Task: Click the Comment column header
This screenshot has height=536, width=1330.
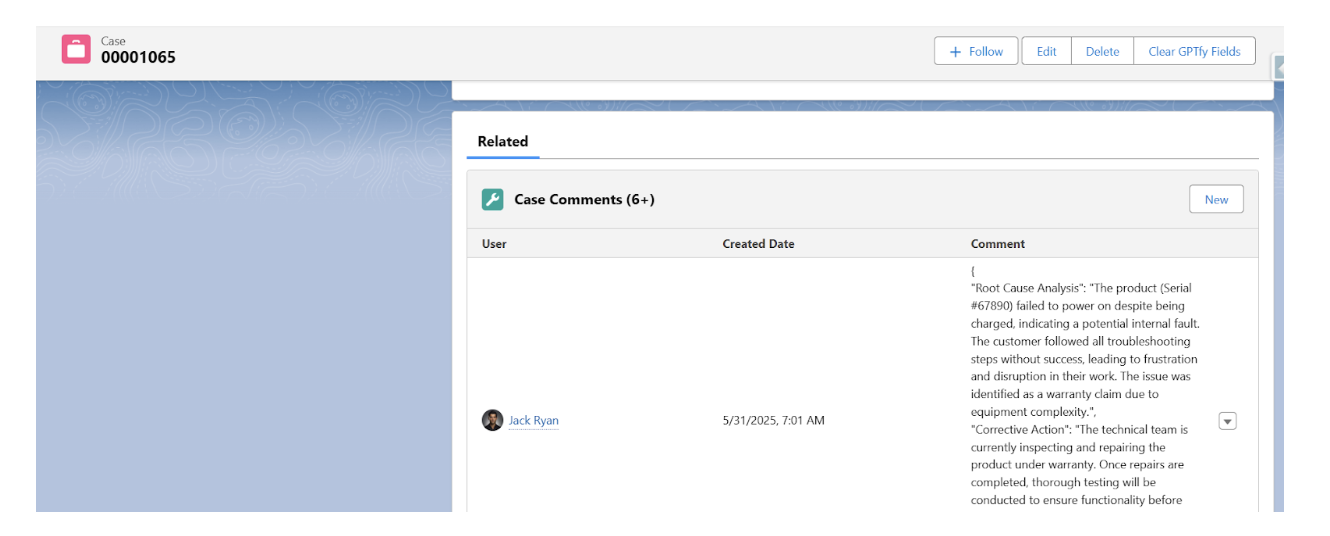Action: coord(997,243)
